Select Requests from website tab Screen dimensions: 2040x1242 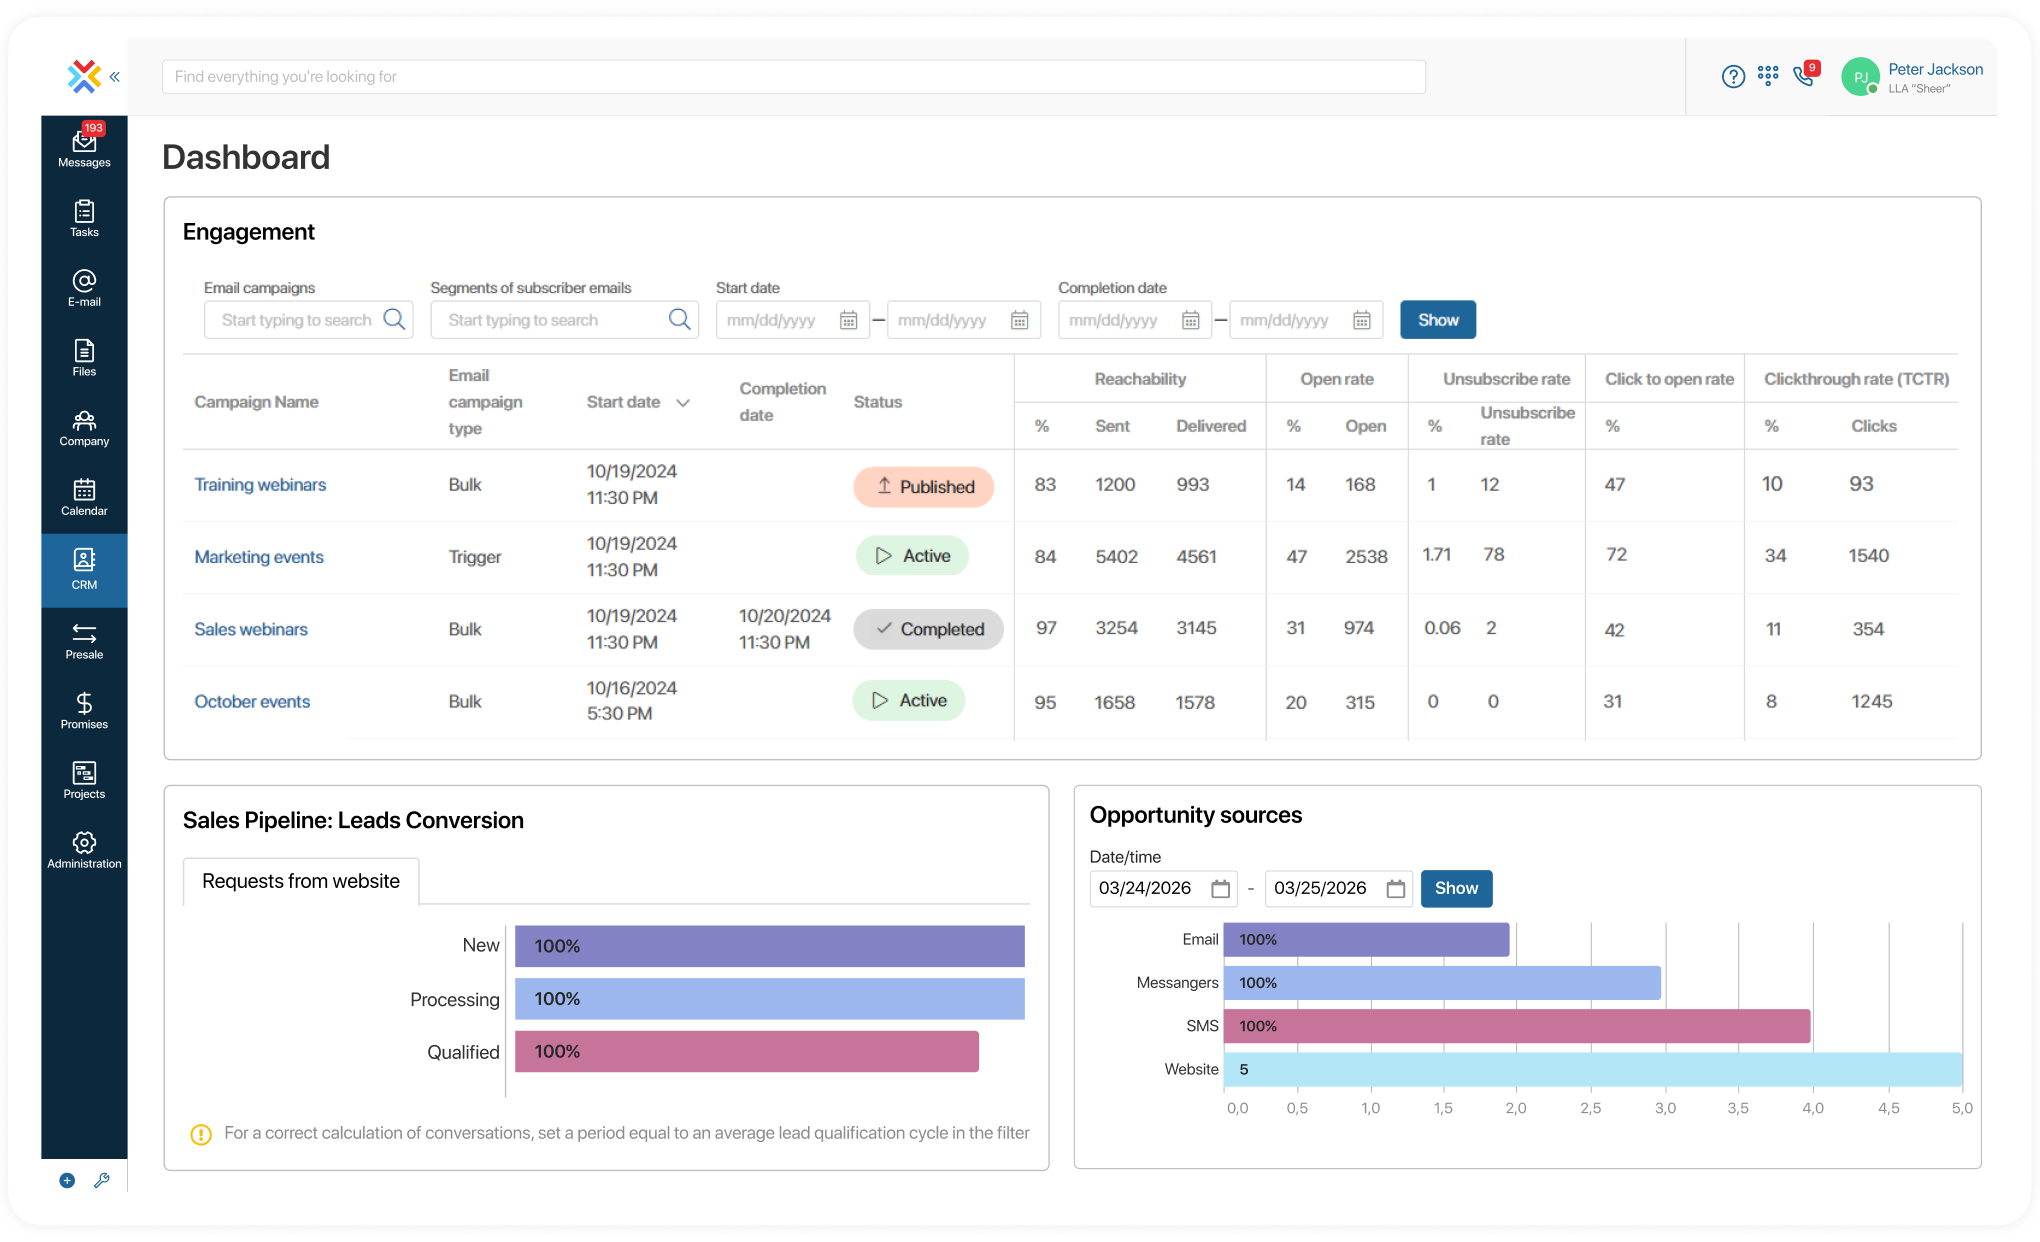[x=301, y=881]
